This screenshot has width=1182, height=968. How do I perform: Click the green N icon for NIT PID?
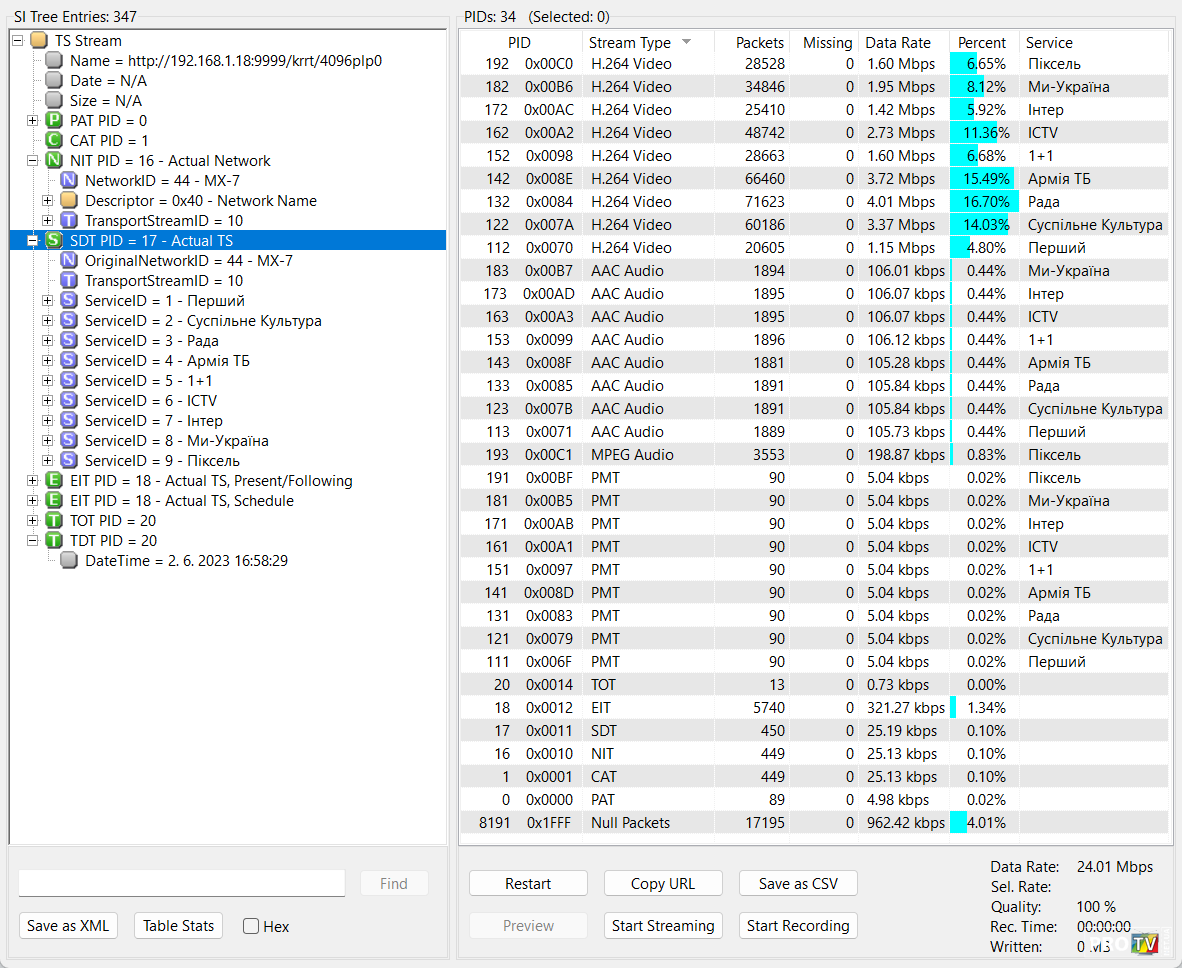click(54, 161)
